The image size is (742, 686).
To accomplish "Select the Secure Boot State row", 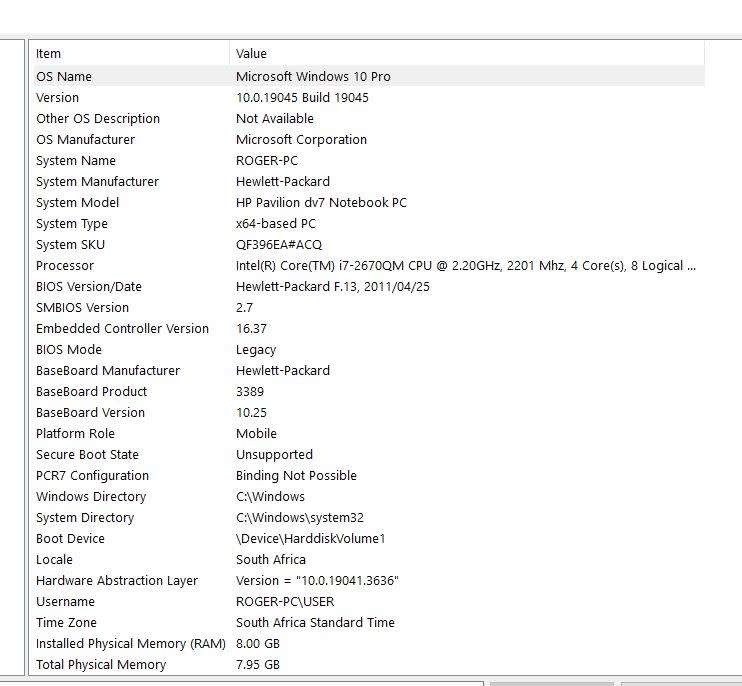I will click(87, 454).
